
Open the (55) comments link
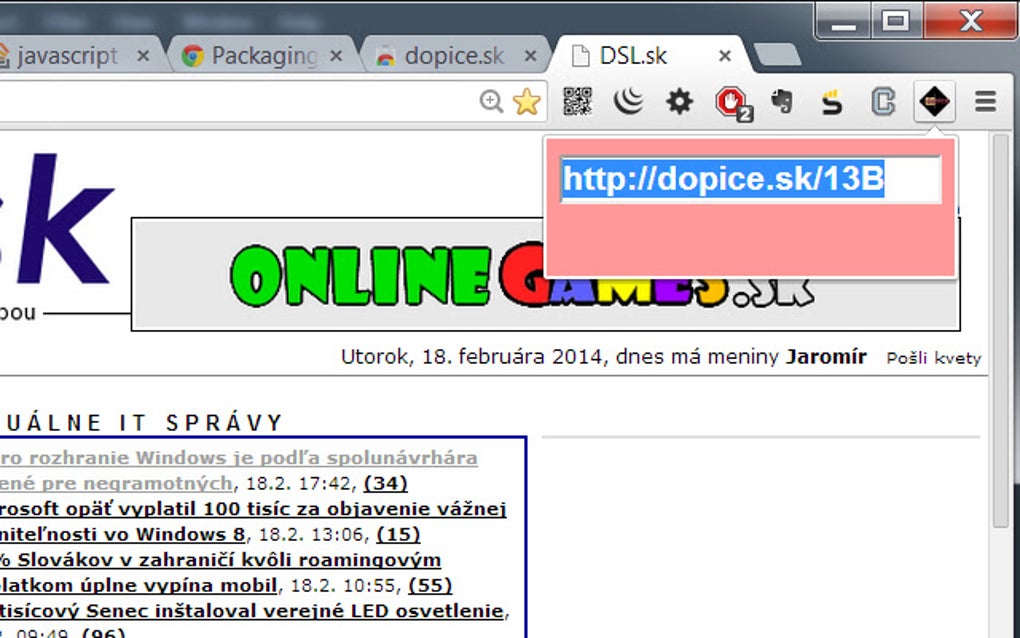(430, 585)
